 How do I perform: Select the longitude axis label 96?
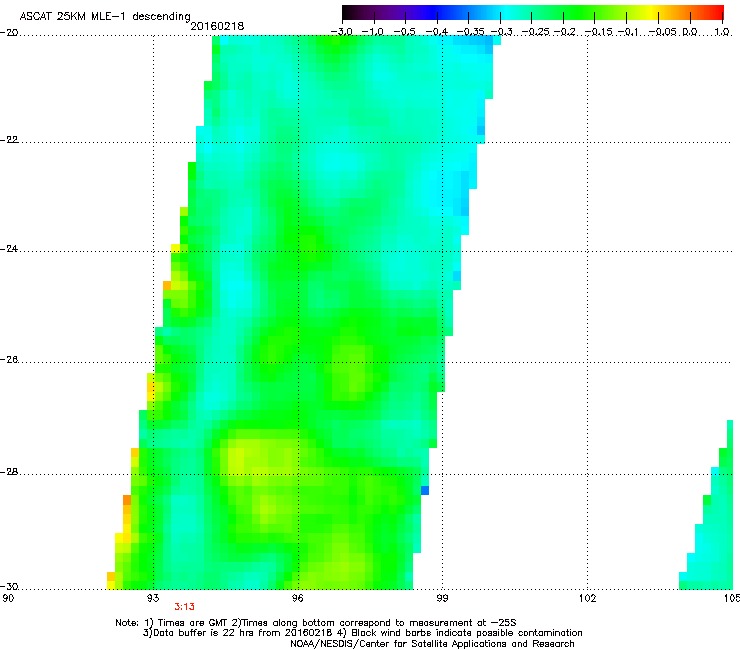(x=297, y=598)
